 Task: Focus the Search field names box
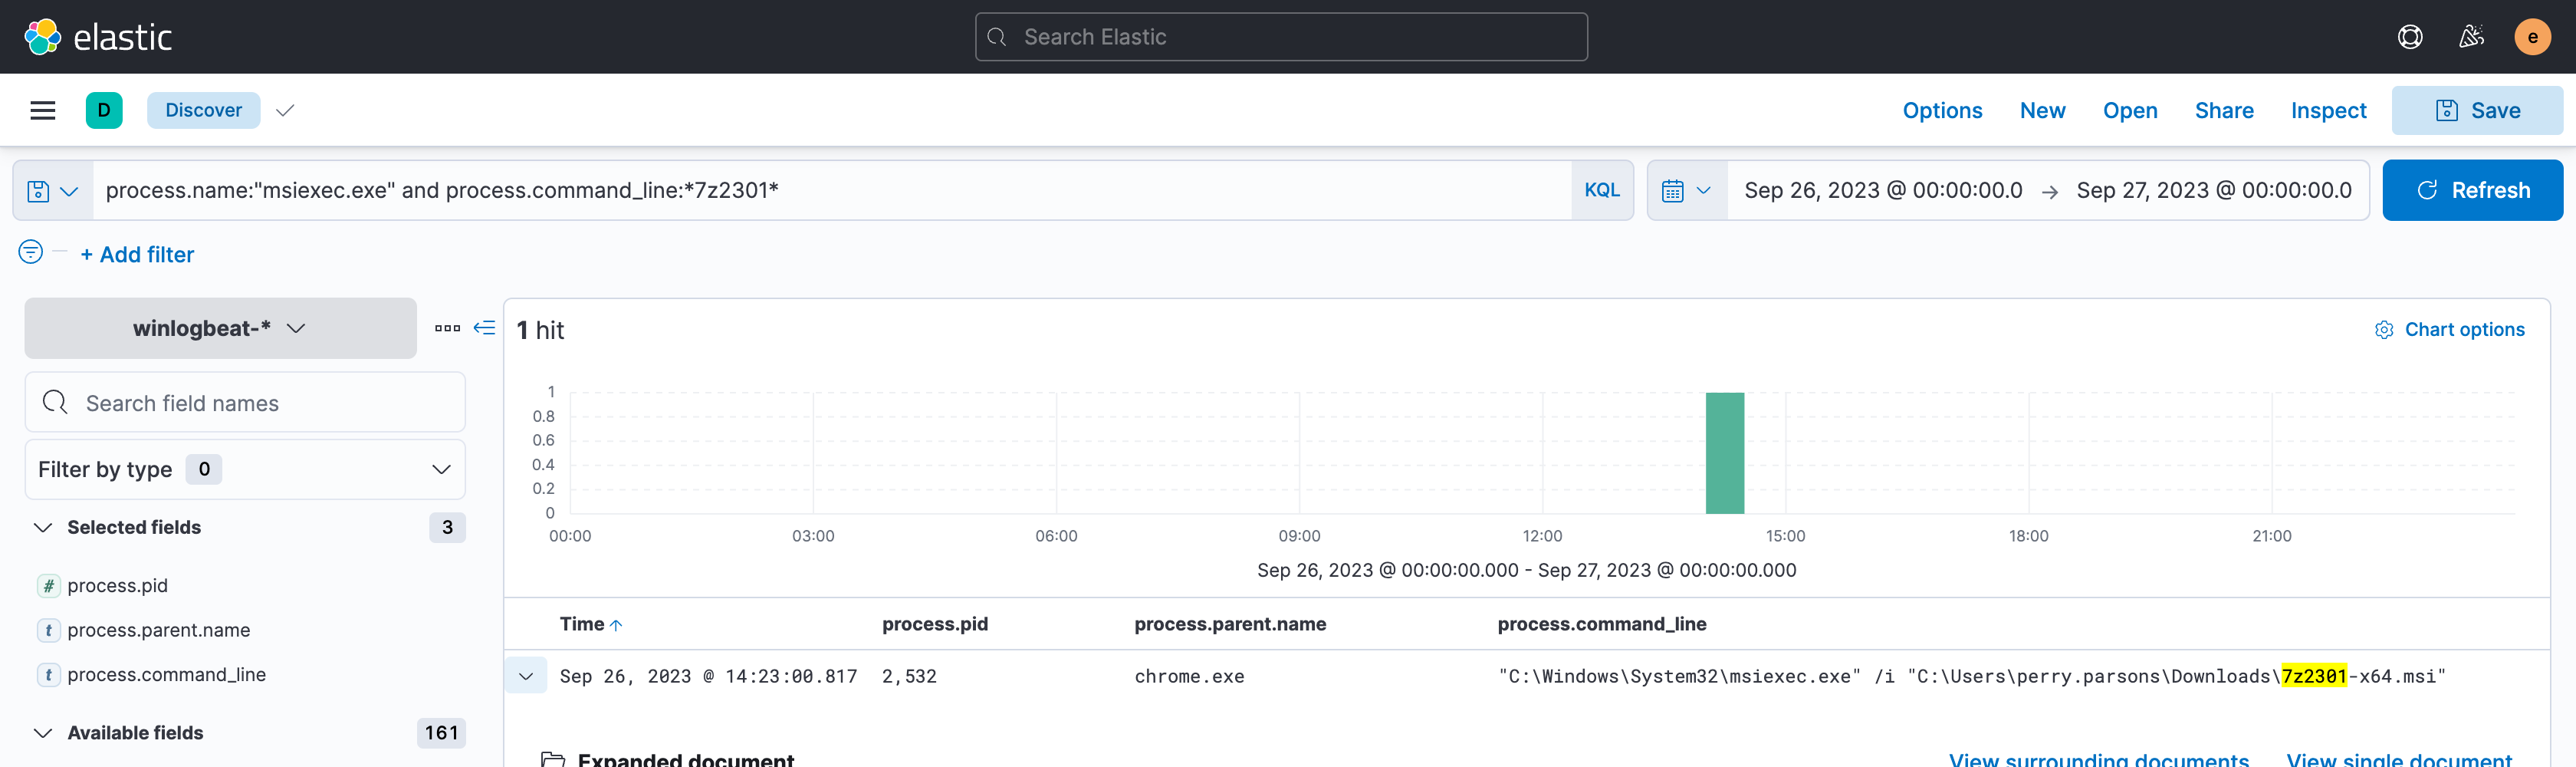[245, 402]
